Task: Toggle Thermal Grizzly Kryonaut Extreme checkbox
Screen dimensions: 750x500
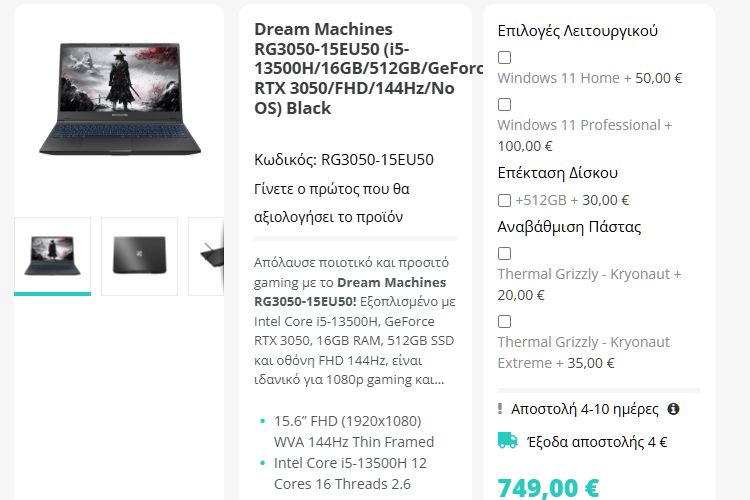Action: click(504, 322)
